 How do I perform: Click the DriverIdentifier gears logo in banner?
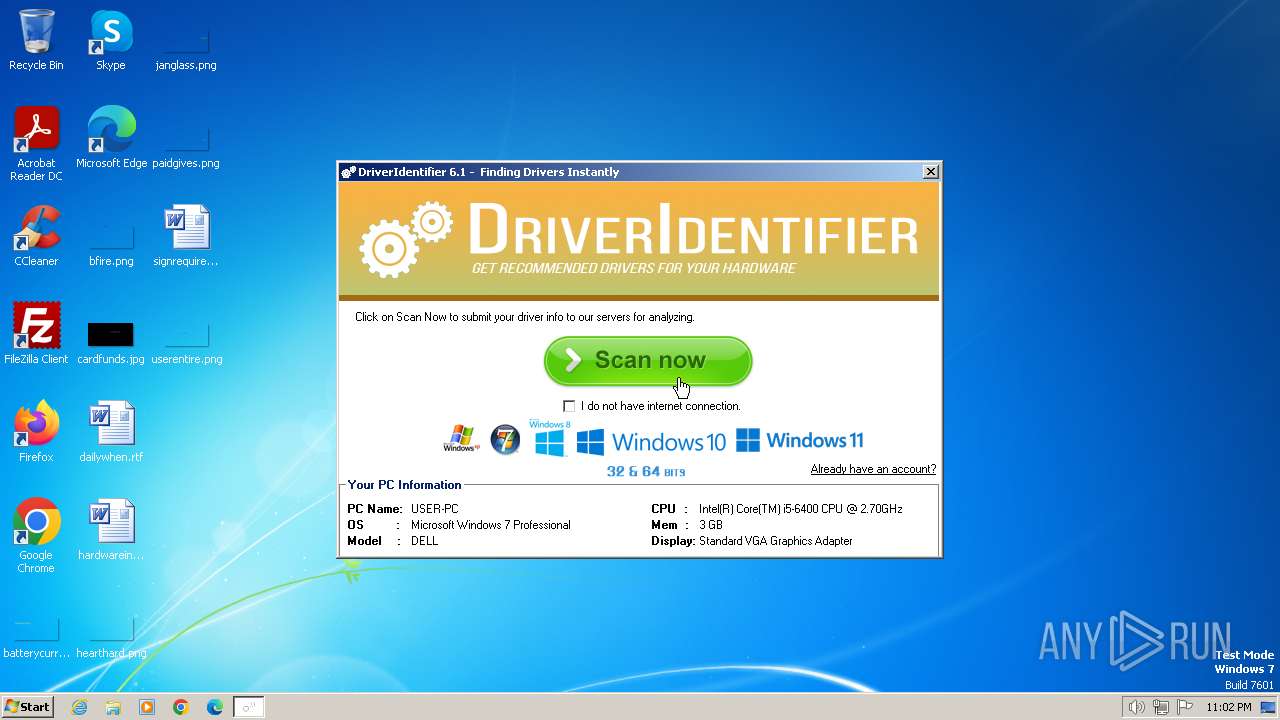pos(406,239)
